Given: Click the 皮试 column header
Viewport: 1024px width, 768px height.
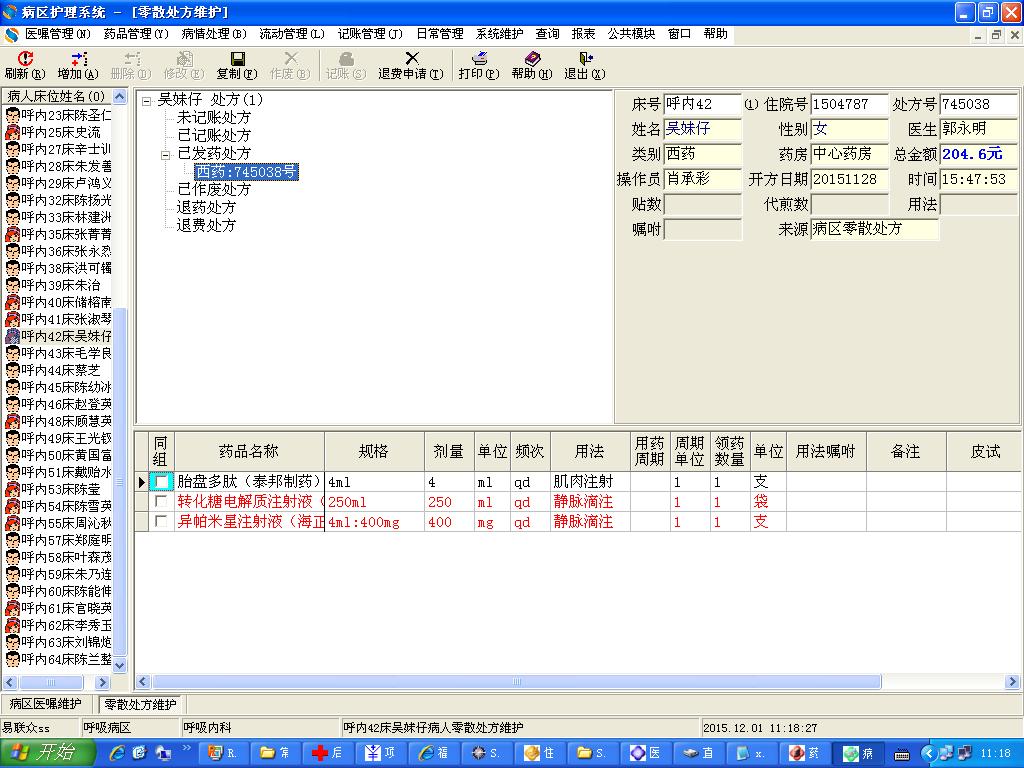Looking at the screenshot, I should click(985, 451).
